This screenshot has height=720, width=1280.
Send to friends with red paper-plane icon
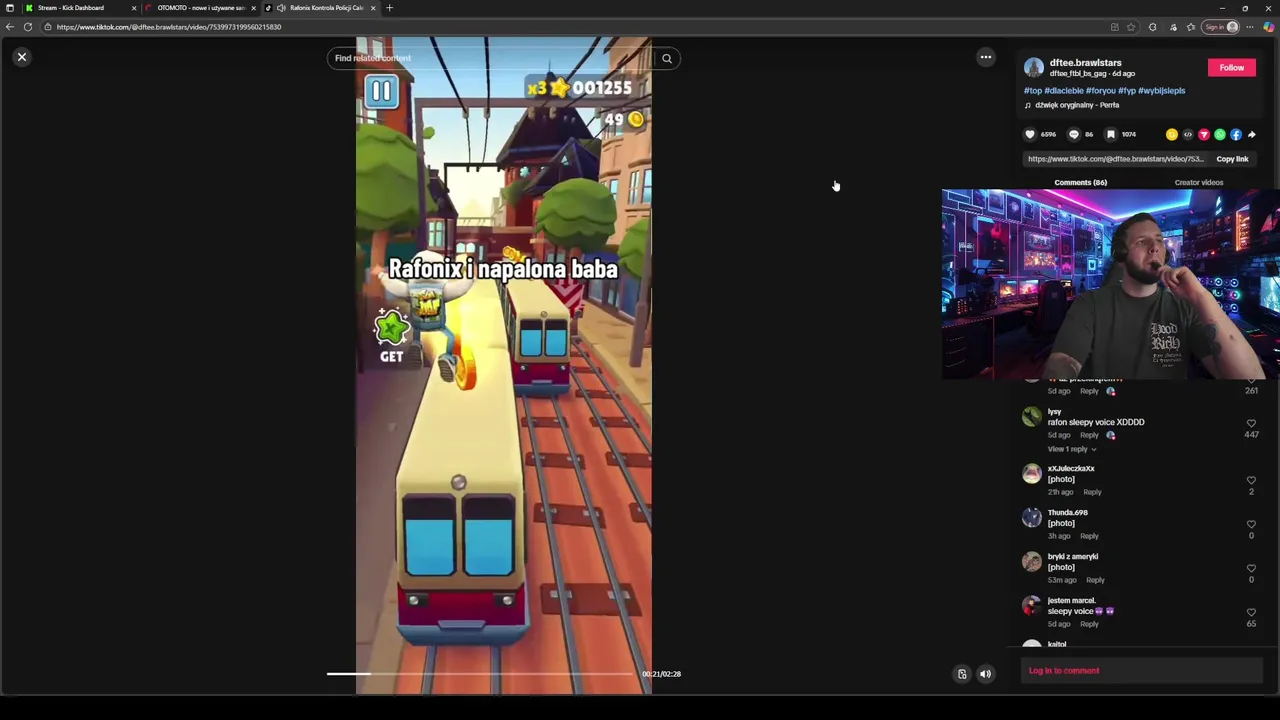1203,134
